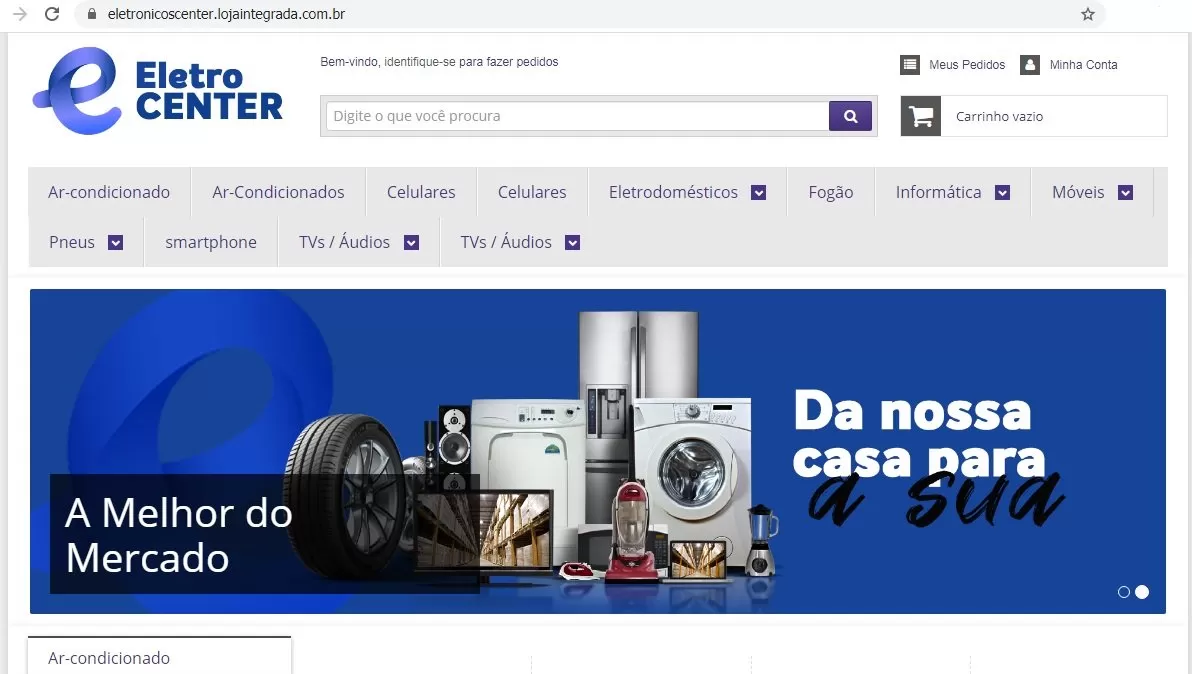The width and height of the screenshot is (1192, 674).
Task: Focus the 'Digite o que você procura' search field
Action: click(578, 116)
